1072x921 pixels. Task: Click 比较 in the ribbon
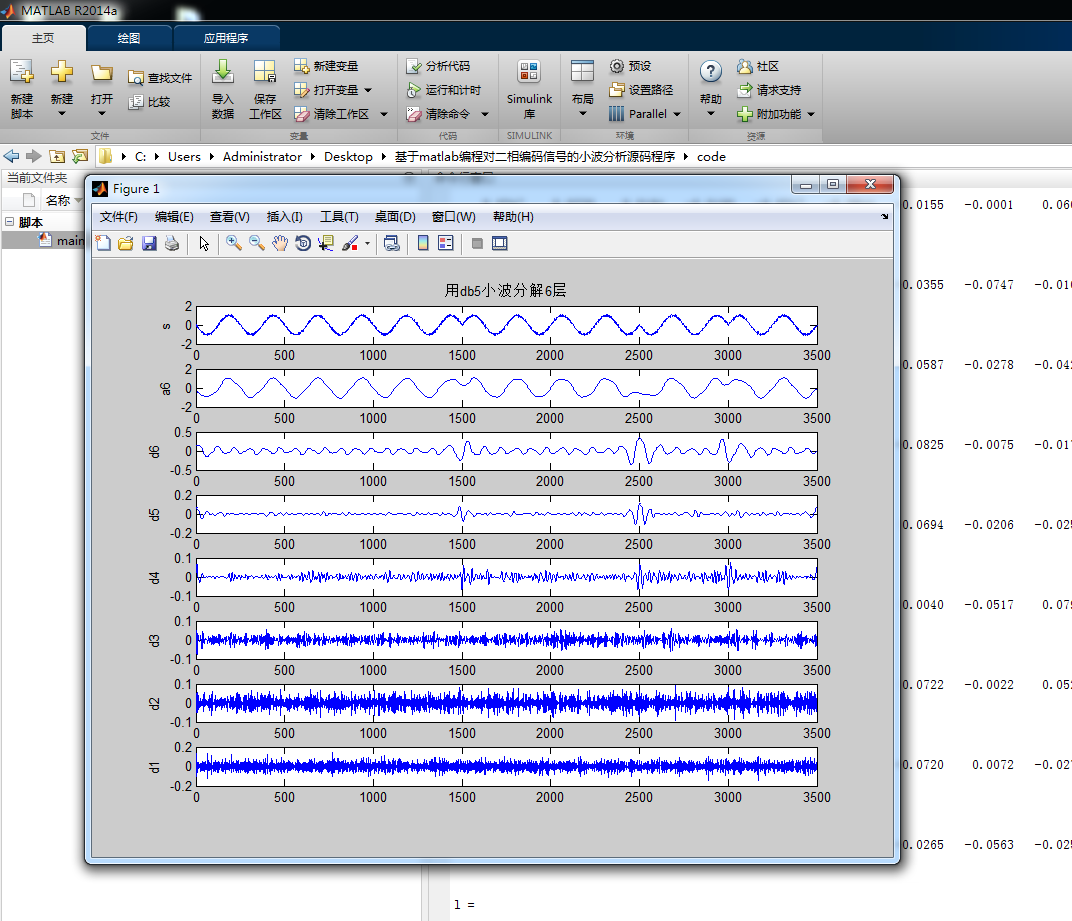(x=149, y=102)
